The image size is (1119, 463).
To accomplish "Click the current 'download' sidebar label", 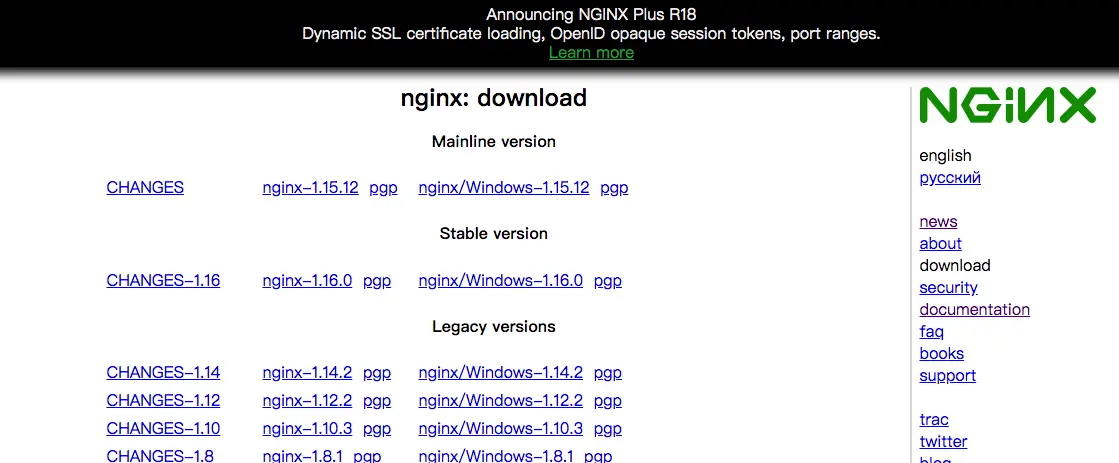I will point(955,265).
